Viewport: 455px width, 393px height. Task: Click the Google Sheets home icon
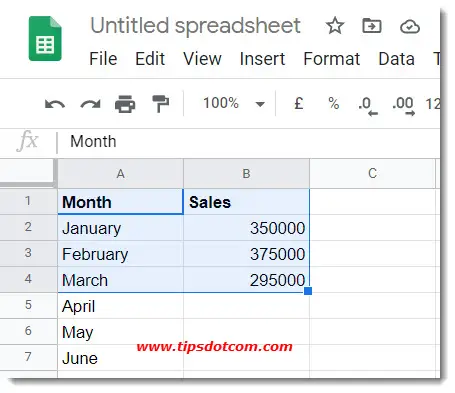click(45, 38)
